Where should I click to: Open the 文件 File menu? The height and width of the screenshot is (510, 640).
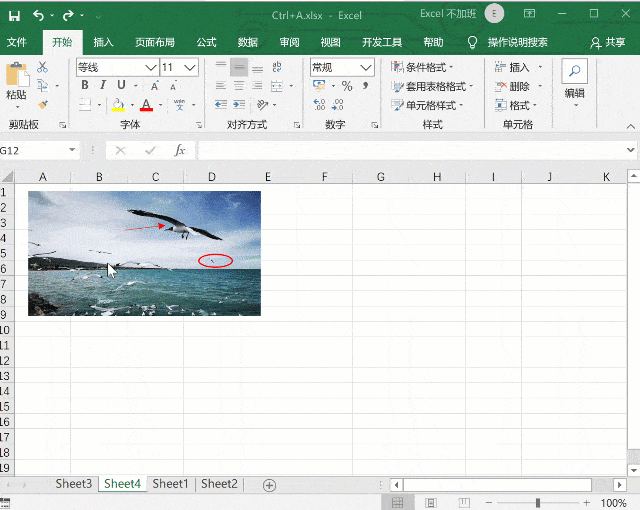click(x=17, y=42)
